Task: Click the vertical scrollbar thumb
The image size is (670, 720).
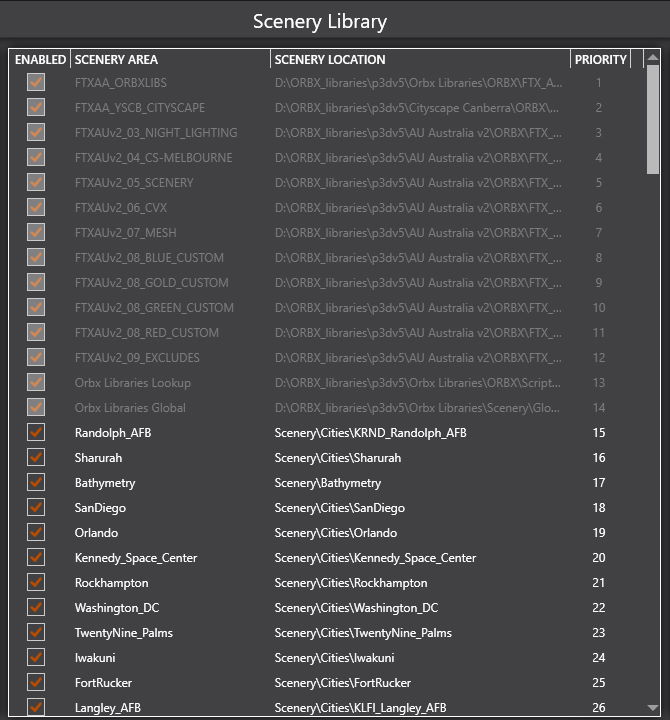Action: (x=653, y=120)
